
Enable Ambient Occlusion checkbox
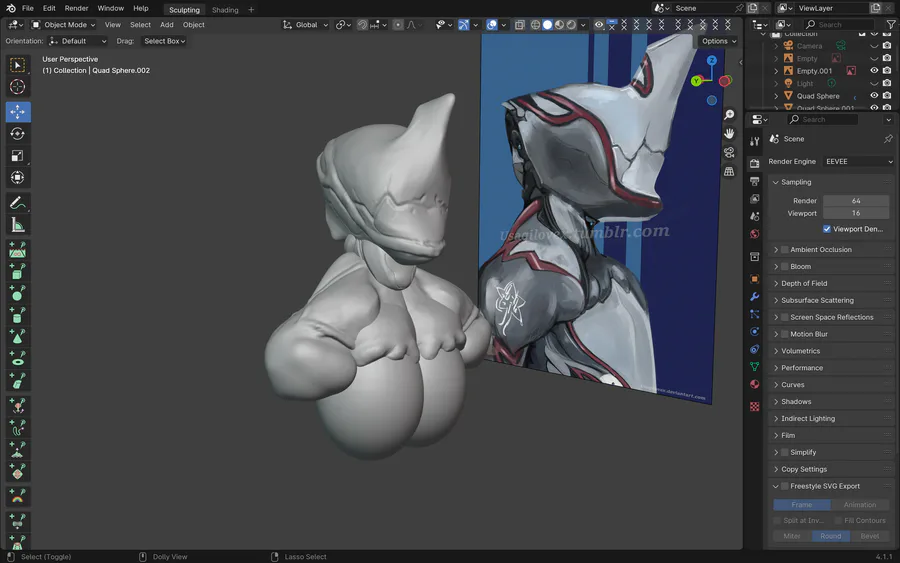(x=785, y=250)
